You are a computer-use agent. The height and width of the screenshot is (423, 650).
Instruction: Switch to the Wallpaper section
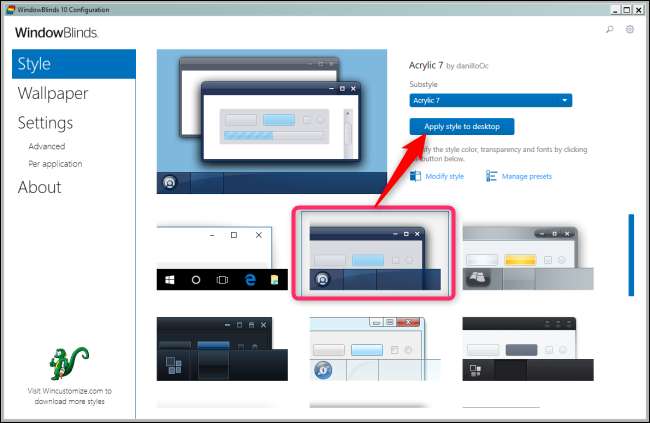click(x=53, y=93)
